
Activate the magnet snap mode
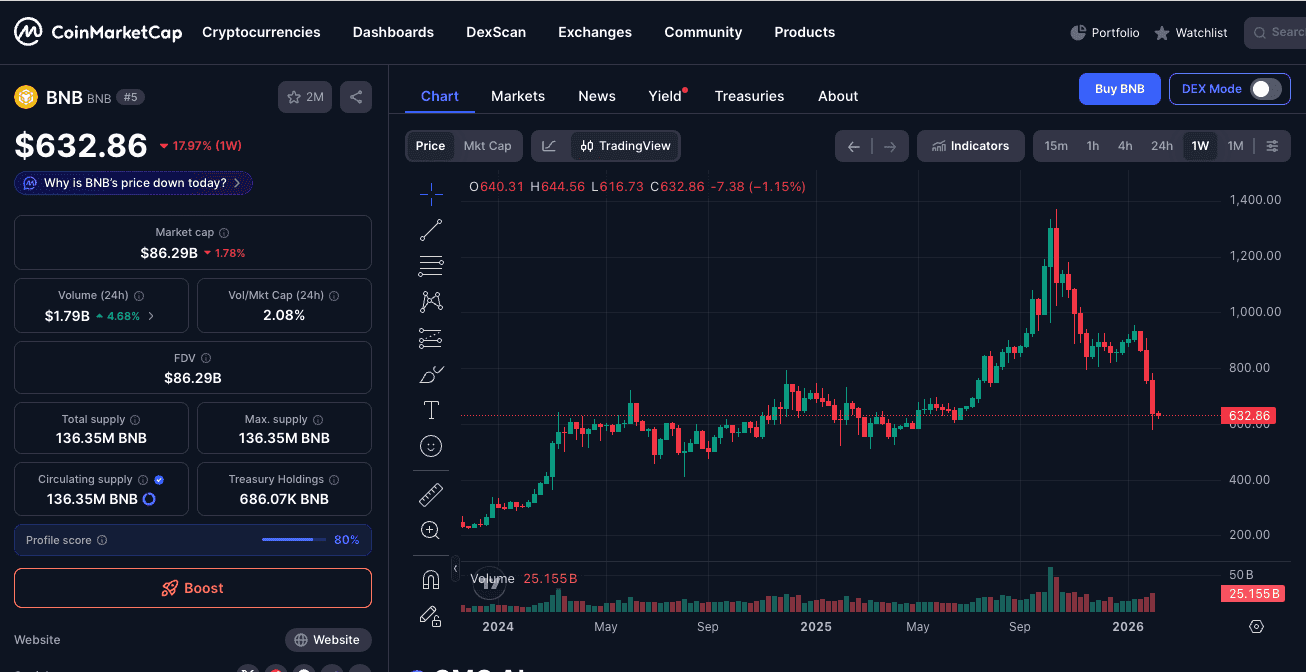coord(431,580)
